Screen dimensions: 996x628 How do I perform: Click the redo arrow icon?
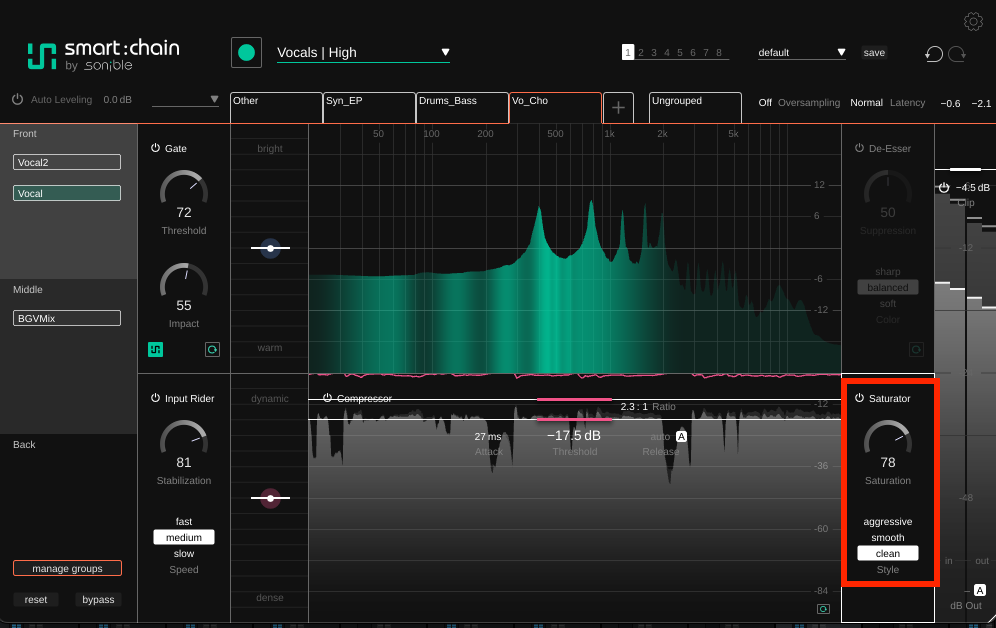click(957, 54)
